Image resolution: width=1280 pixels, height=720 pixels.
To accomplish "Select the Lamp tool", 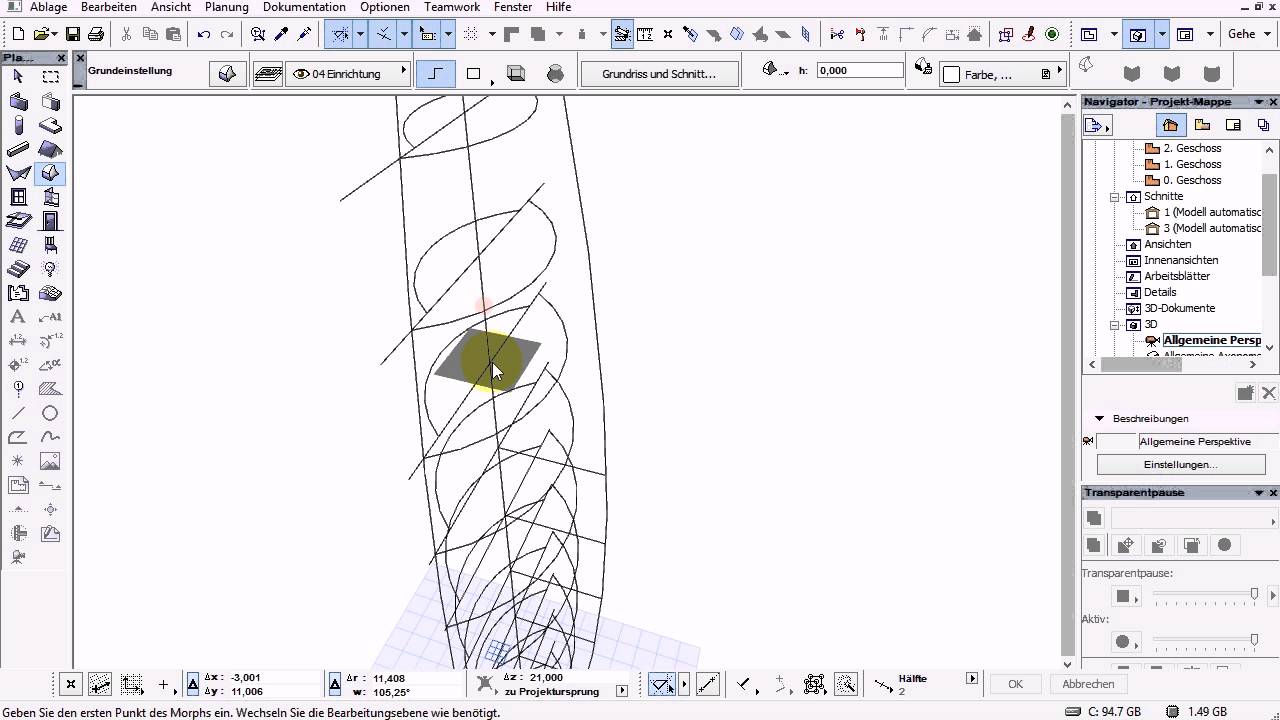I will tap(50, 269).
